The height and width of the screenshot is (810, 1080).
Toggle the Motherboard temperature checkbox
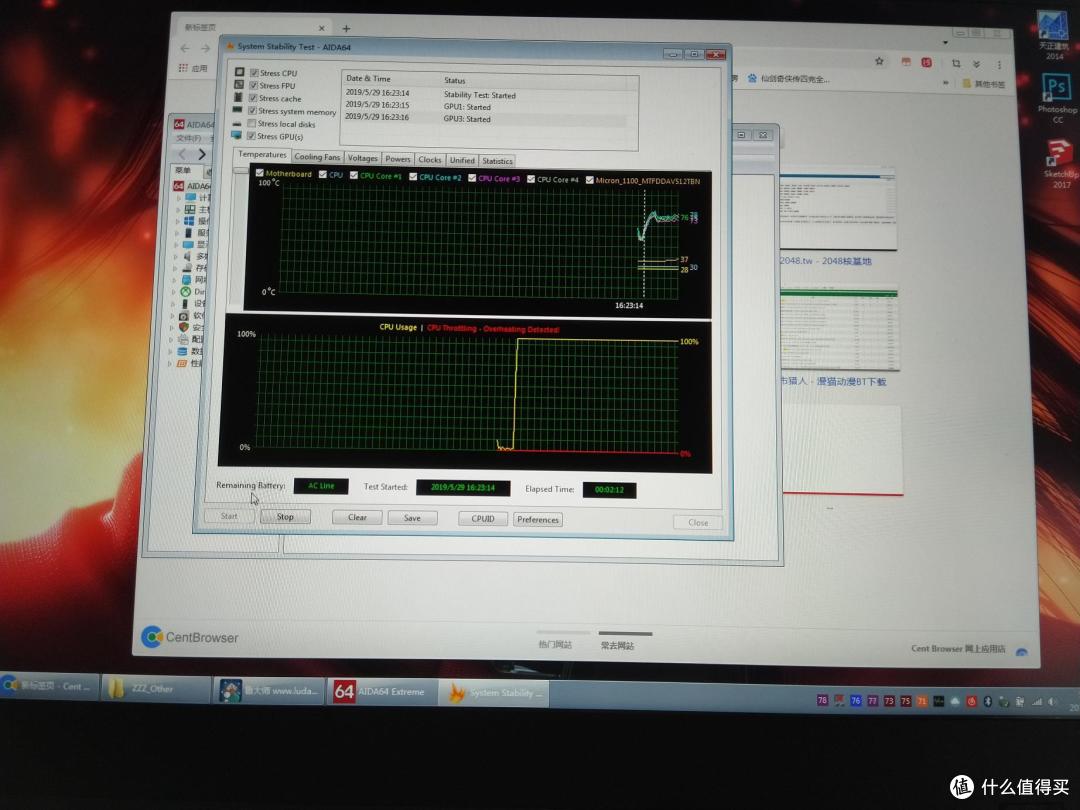pos(260,173)
